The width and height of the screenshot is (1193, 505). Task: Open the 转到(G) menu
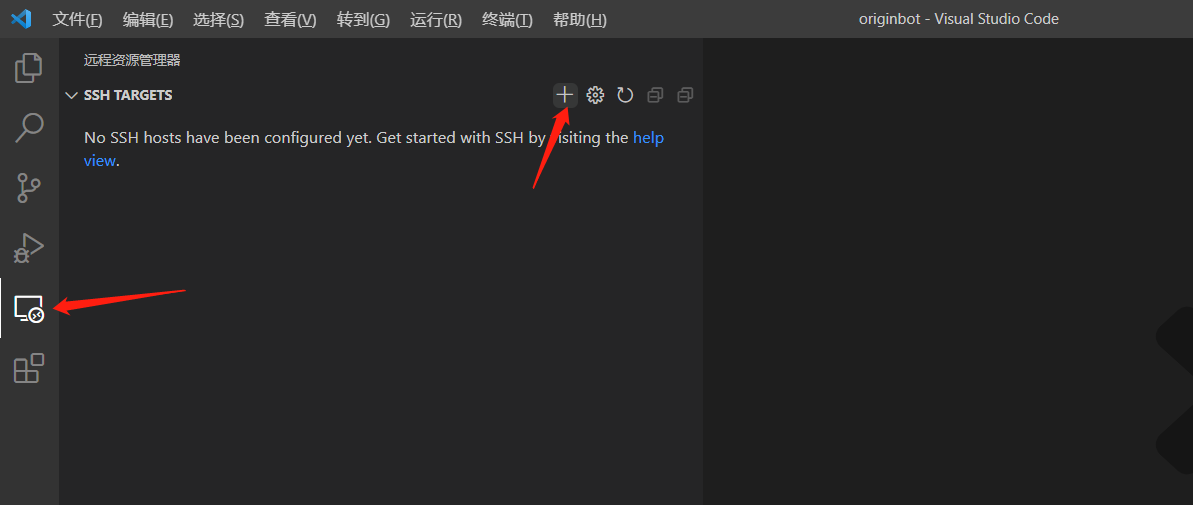[x=363, y=20]
